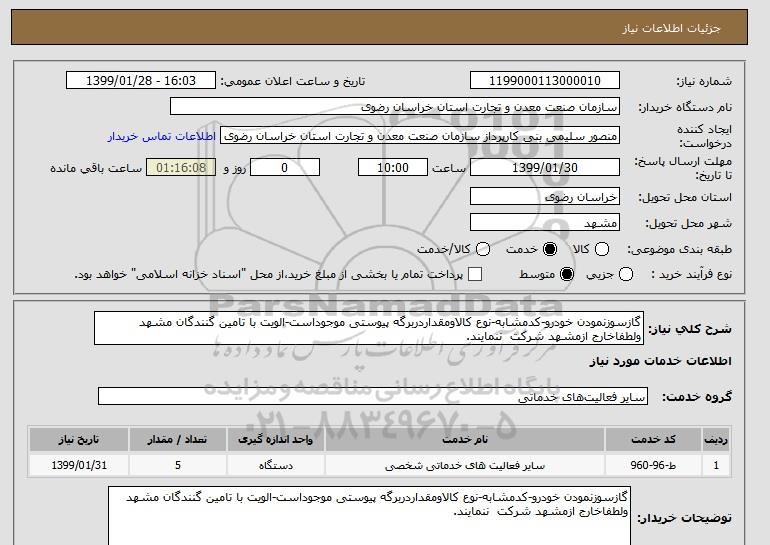
Task: Click the نام خدمت column header
Action: [x=465, y=439]
